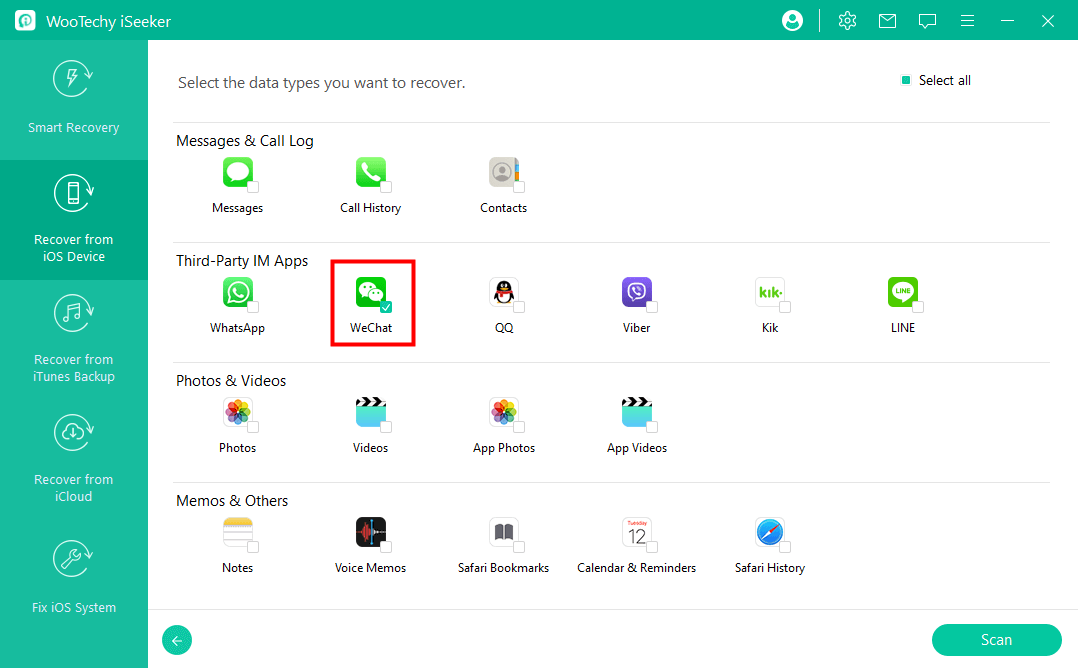Select the WhatsApp data type icon
The width and height of the screenshot is (1078, 668).
pos(237,292)
